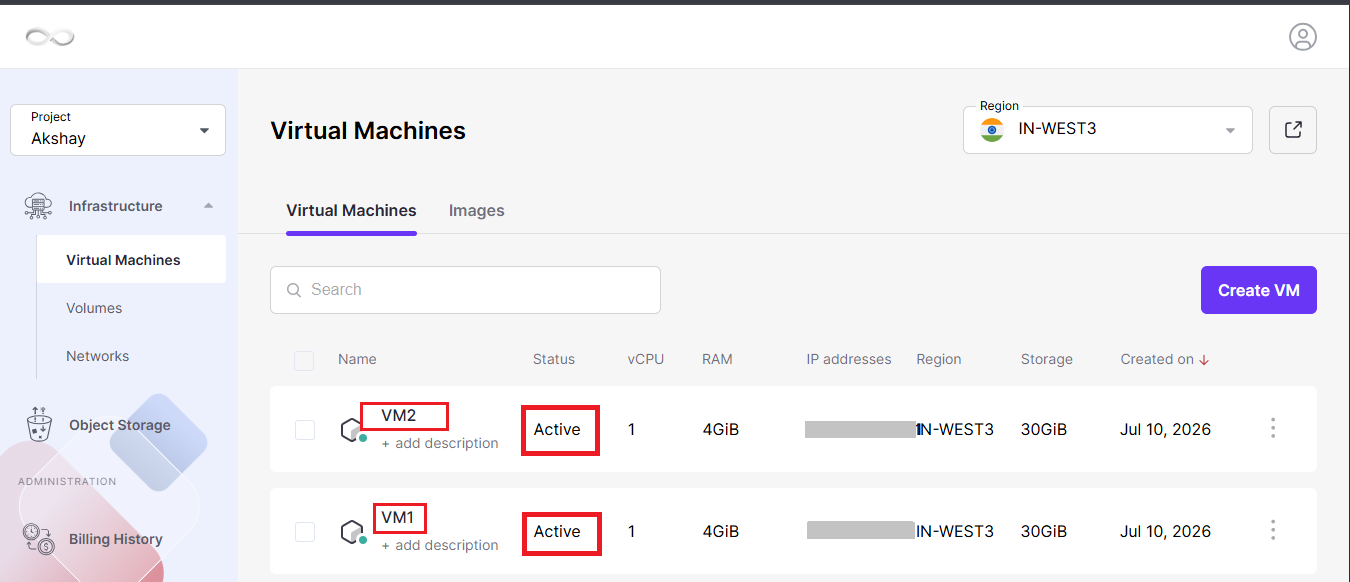The image size is (1350, 582).
Task: Click the search magnifier icon
Action: click(x=294, y=290)
